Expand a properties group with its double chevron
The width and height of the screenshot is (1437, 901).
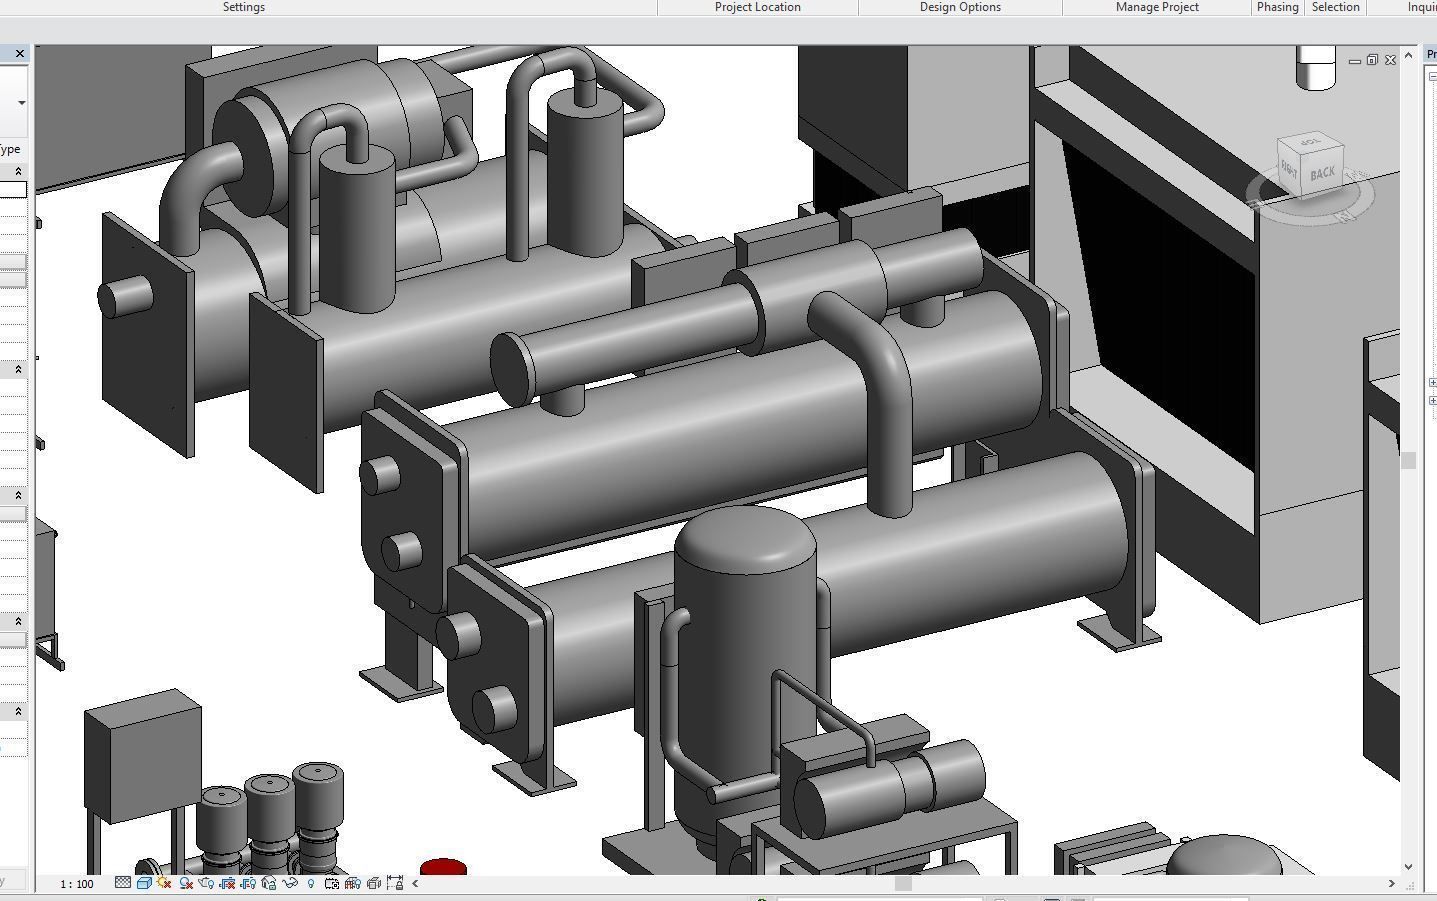click(18, 170)
